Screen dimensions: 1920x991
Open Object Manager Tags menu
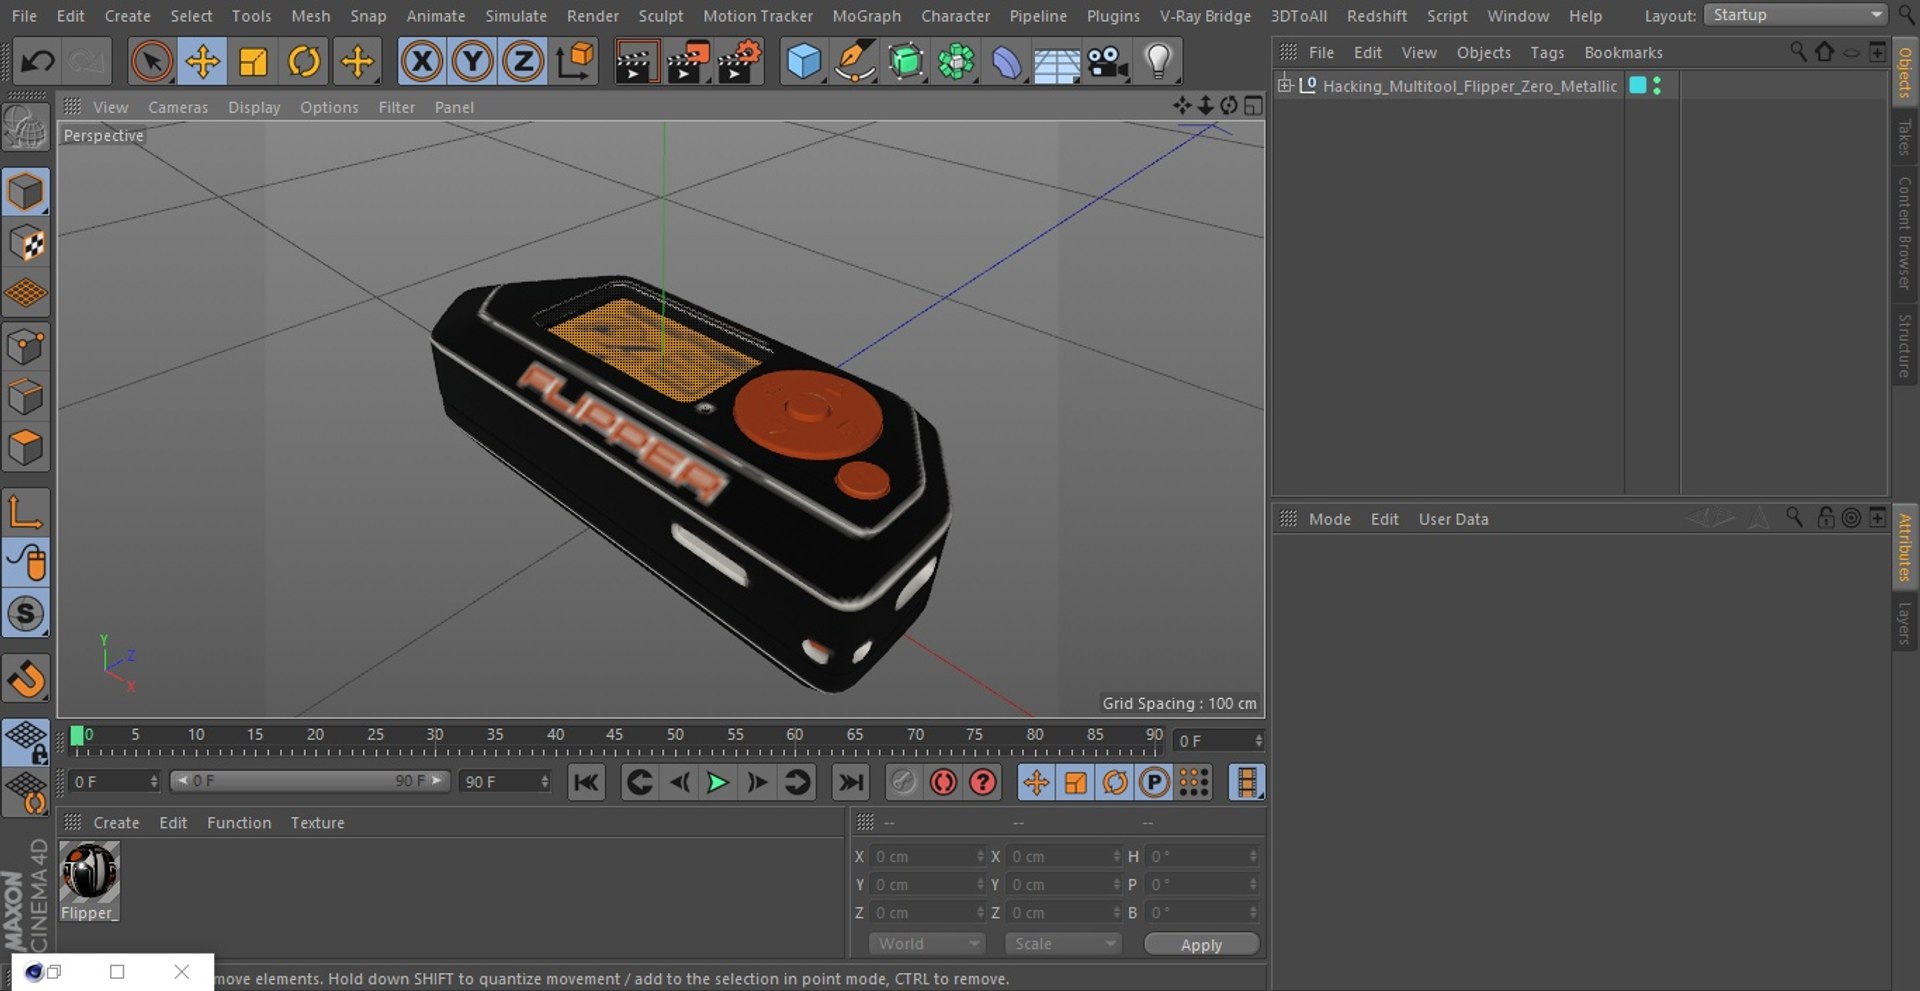pos(1547,53)
